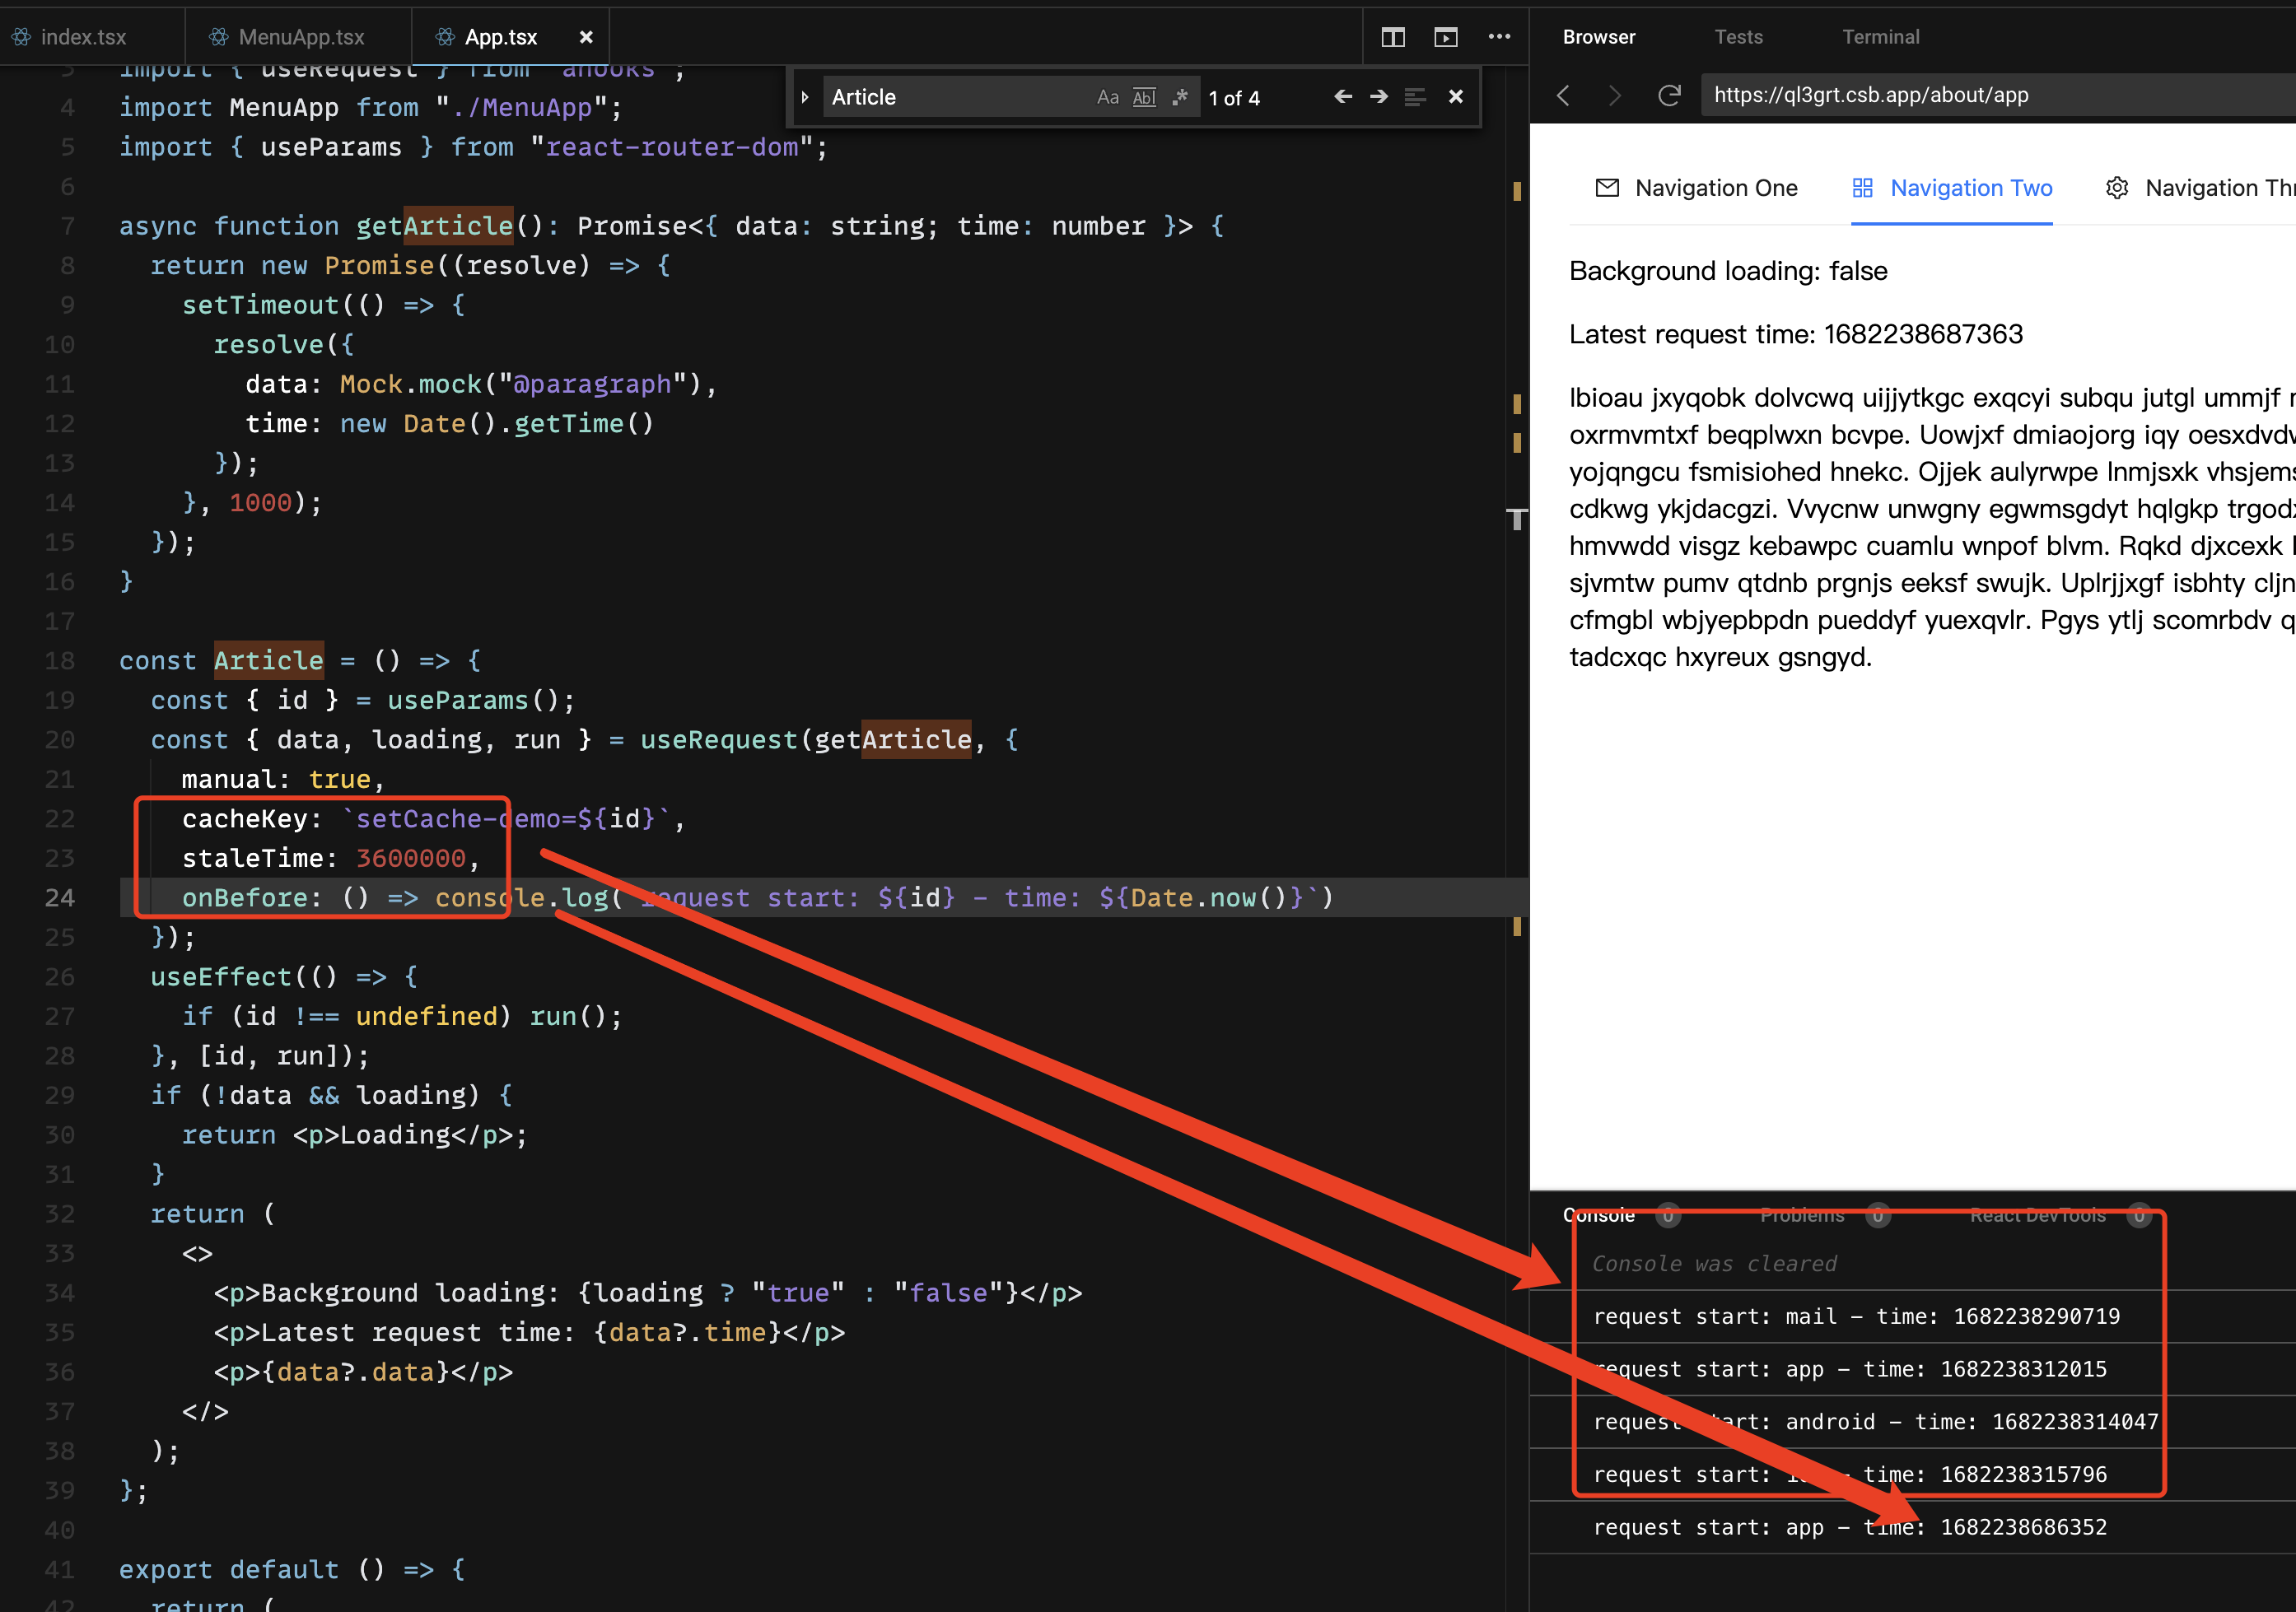Image resolution: width=2296 pixels, height=1612 pixels.
Task: Enable regex search mode
Action: (x=1181, y=96)
